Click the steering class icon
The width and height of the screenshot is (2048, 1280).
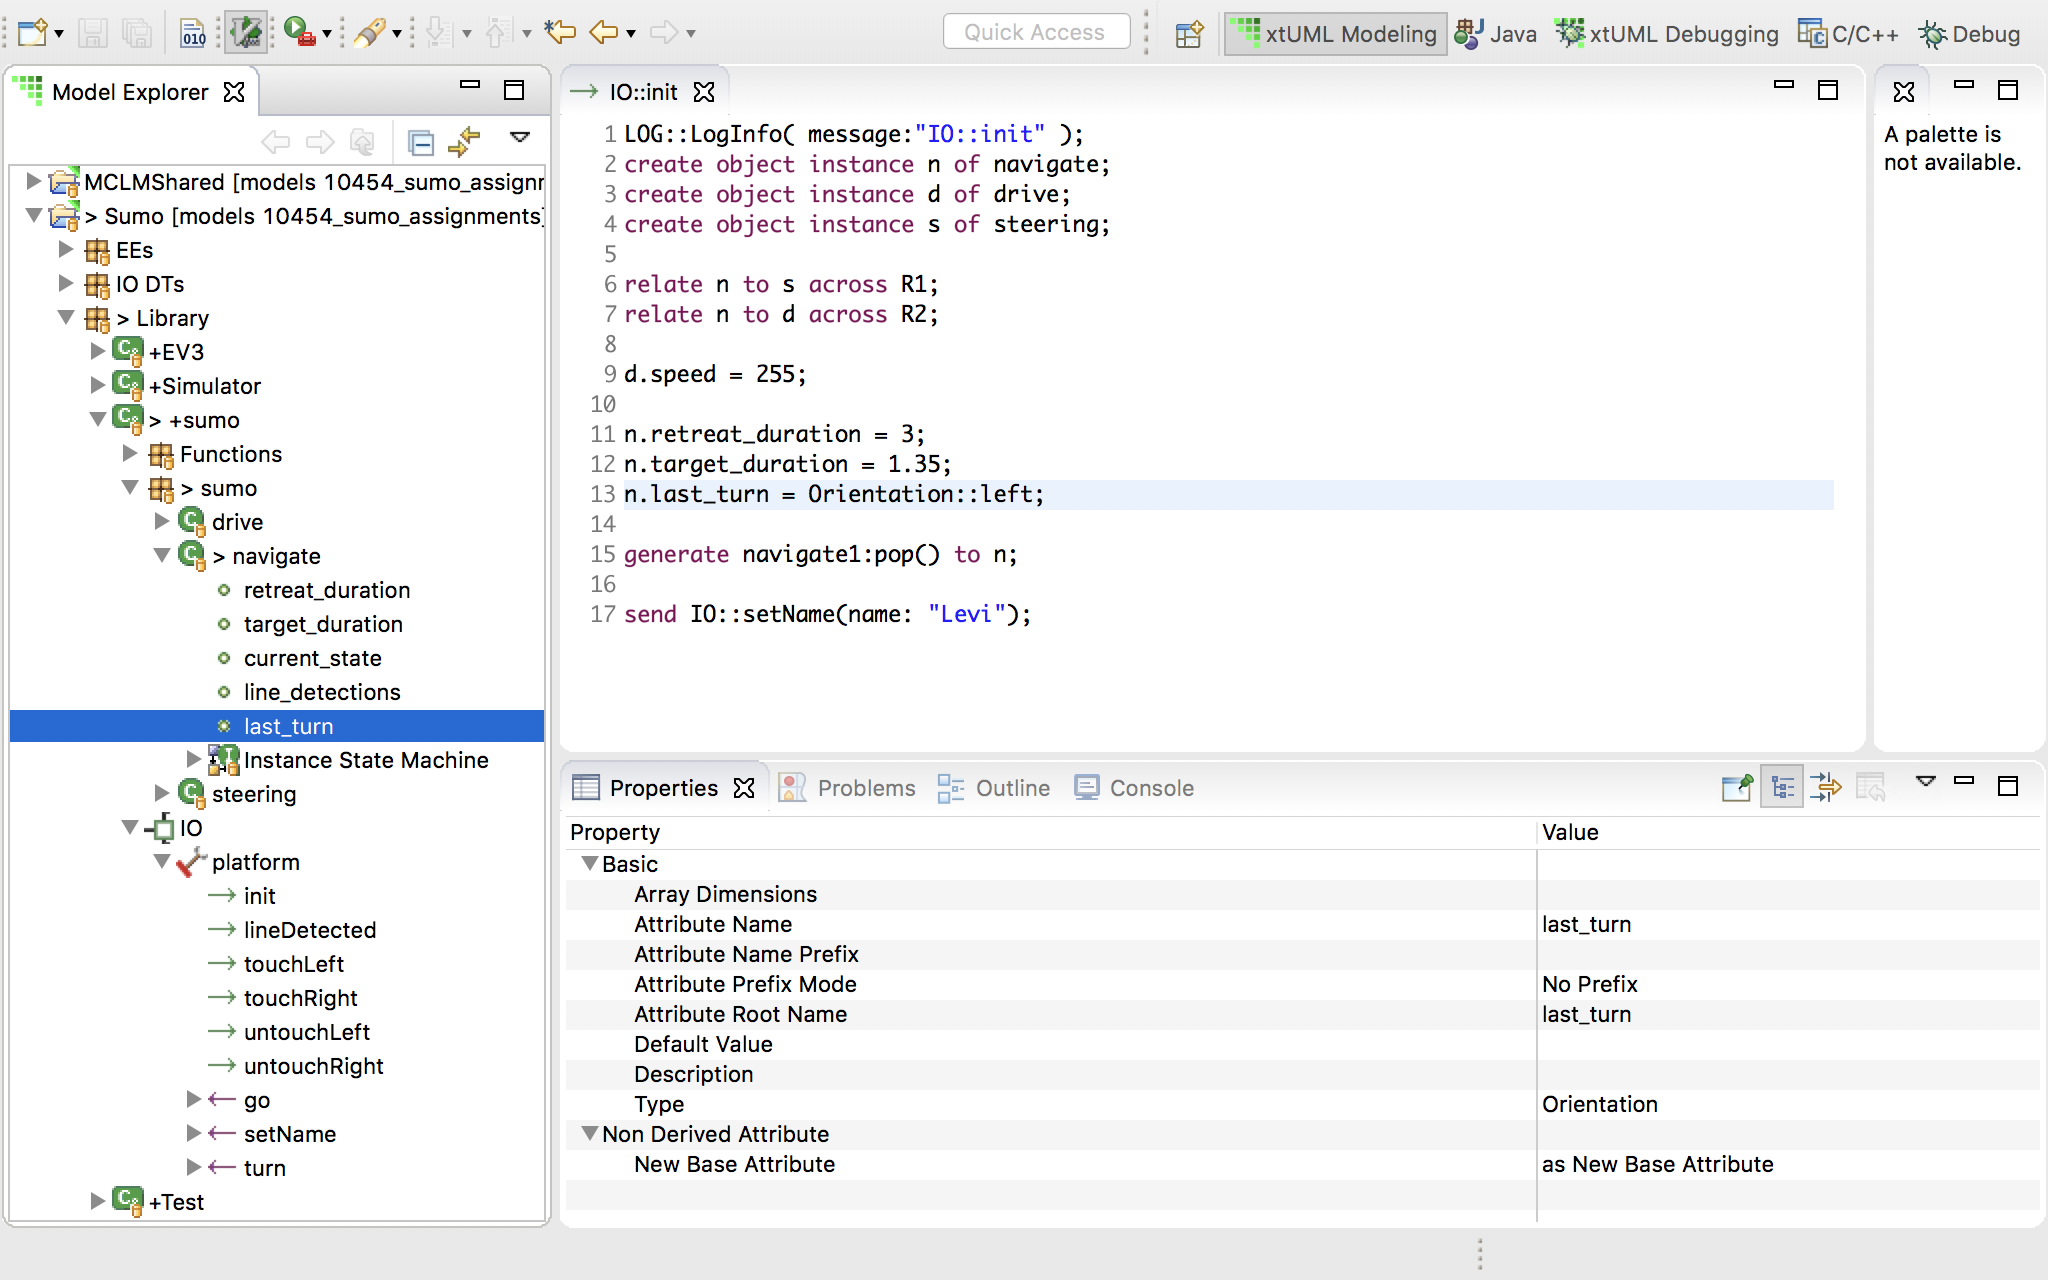tap(192, 793)
